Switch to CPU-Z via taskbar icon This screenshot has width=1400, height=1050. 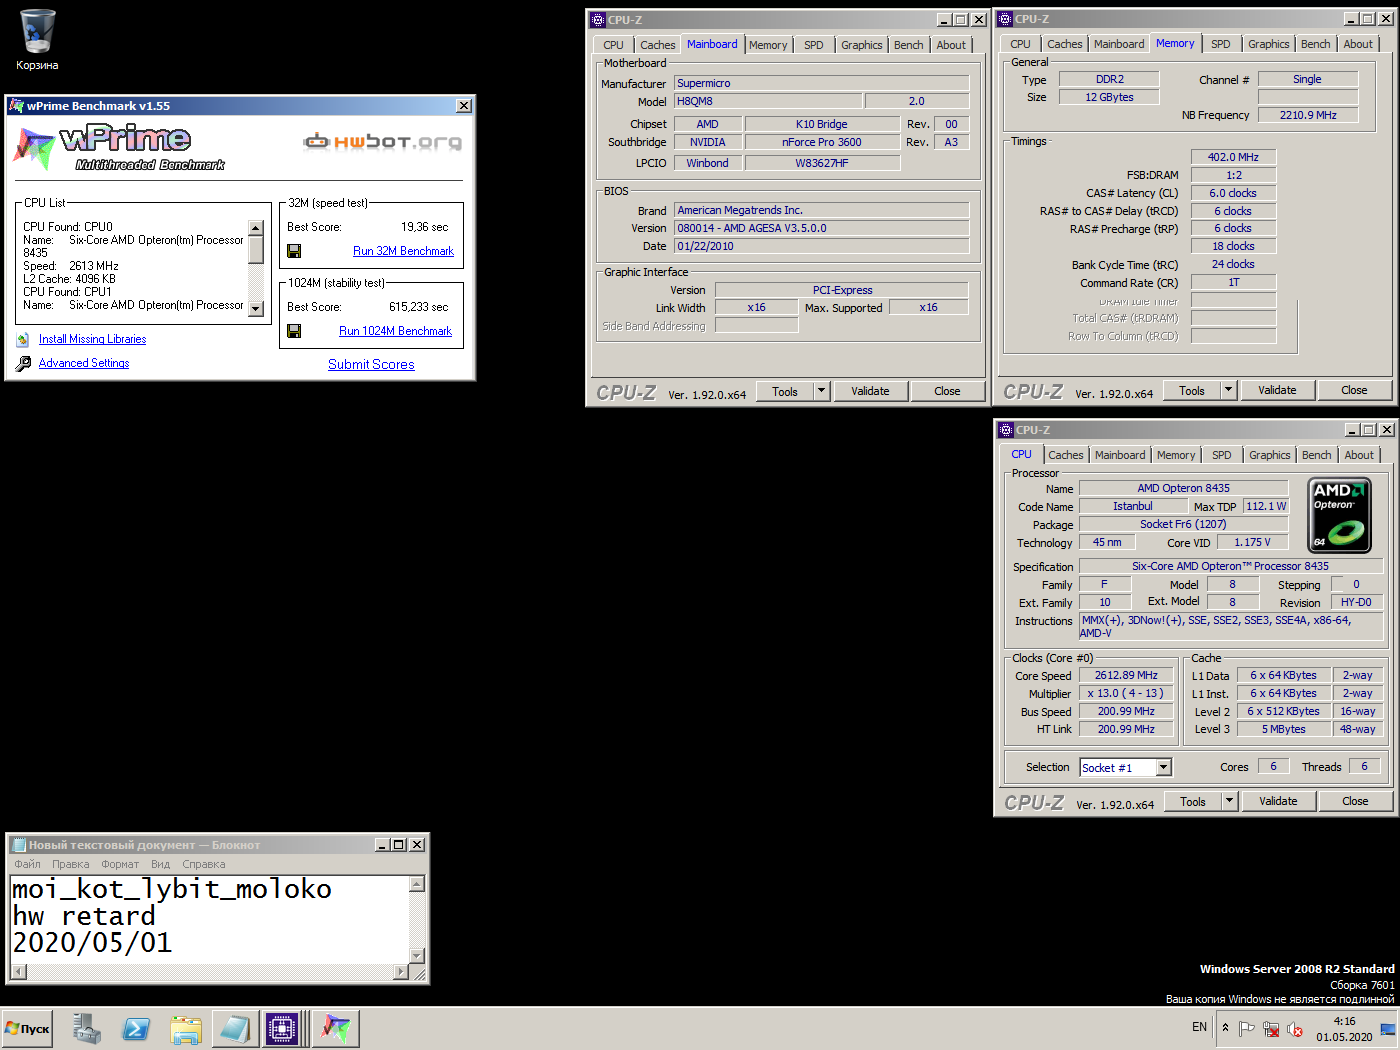point(283,1028)
